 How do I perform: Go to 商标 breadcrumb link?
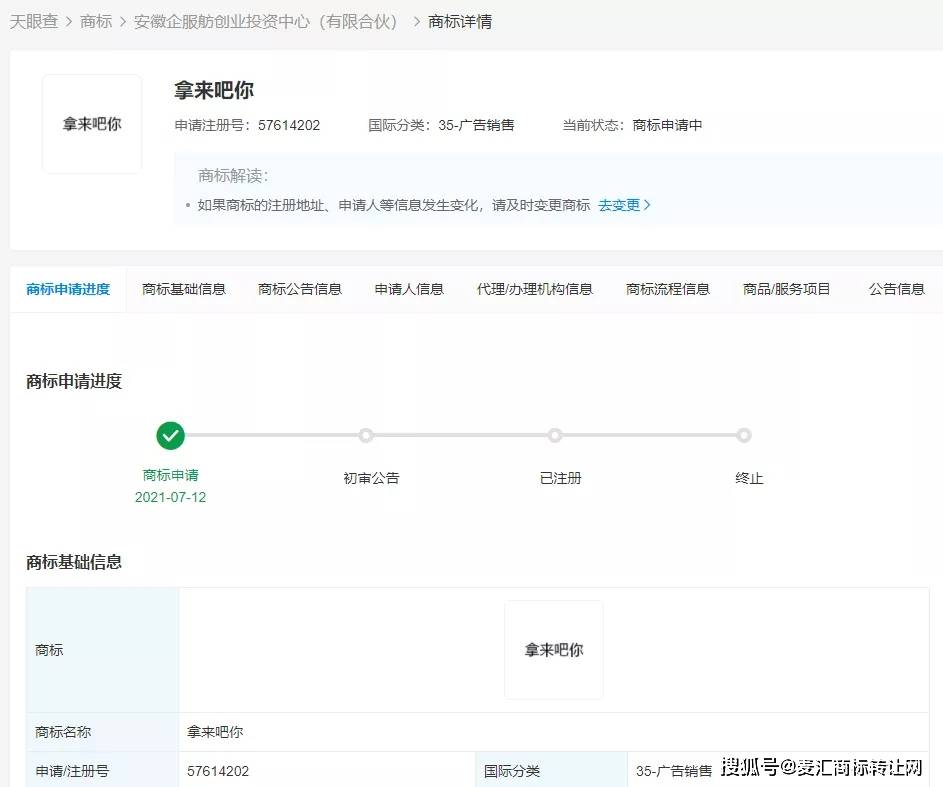[x=96, y=22]
